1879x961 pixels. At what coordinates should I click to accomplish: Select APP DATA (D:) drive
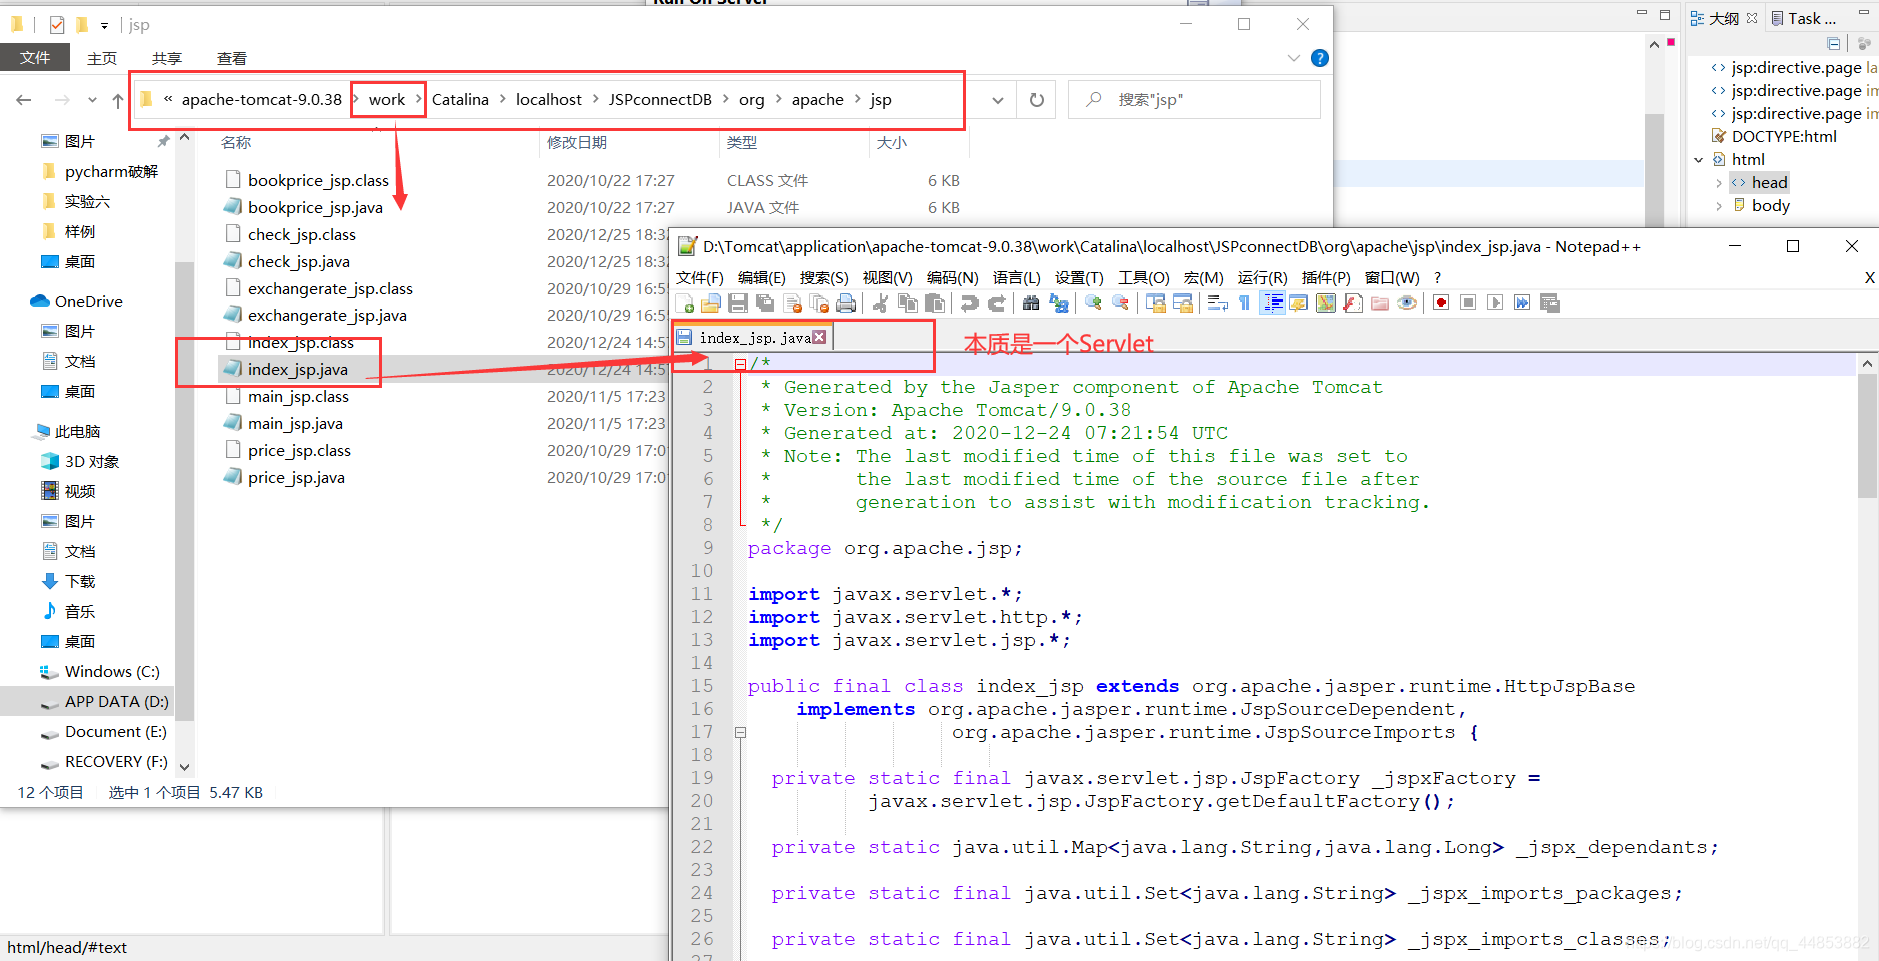click(116, 701)
